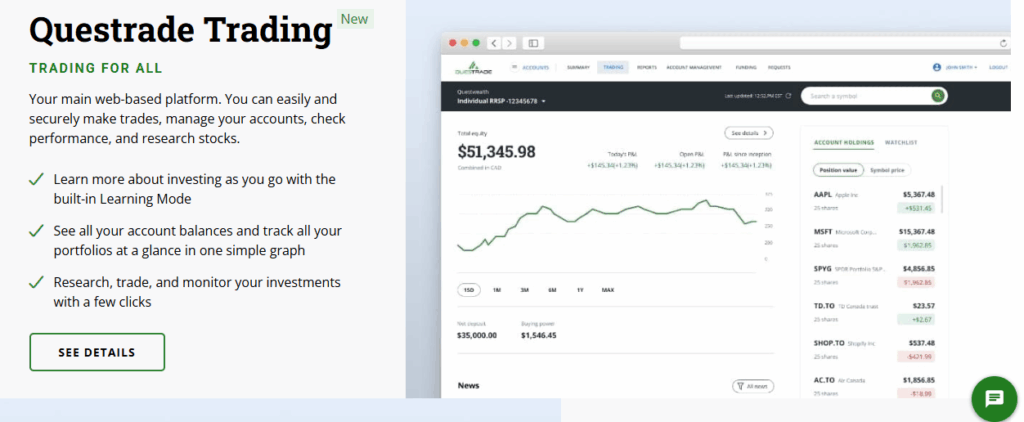Screen dimensions: 1024x422
Task: Open the All news filter
Action: (752, 386)
